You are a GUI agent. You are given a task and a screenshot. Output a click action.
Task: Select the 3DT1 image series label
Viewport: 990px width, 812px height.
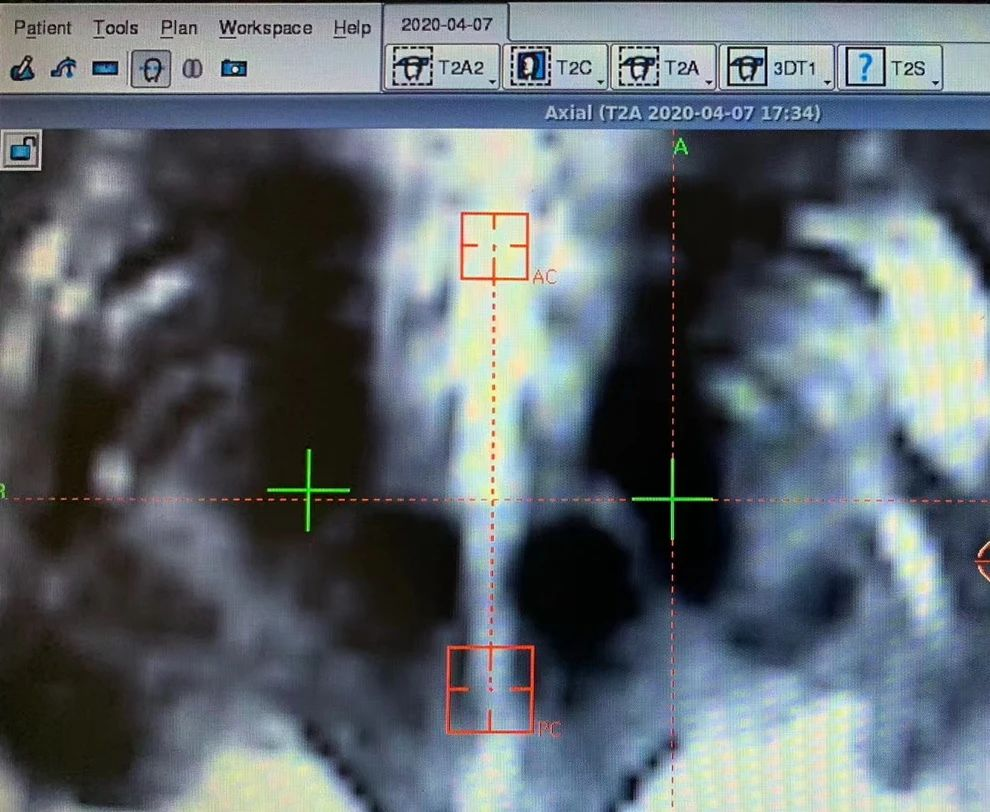click(795, 68)
